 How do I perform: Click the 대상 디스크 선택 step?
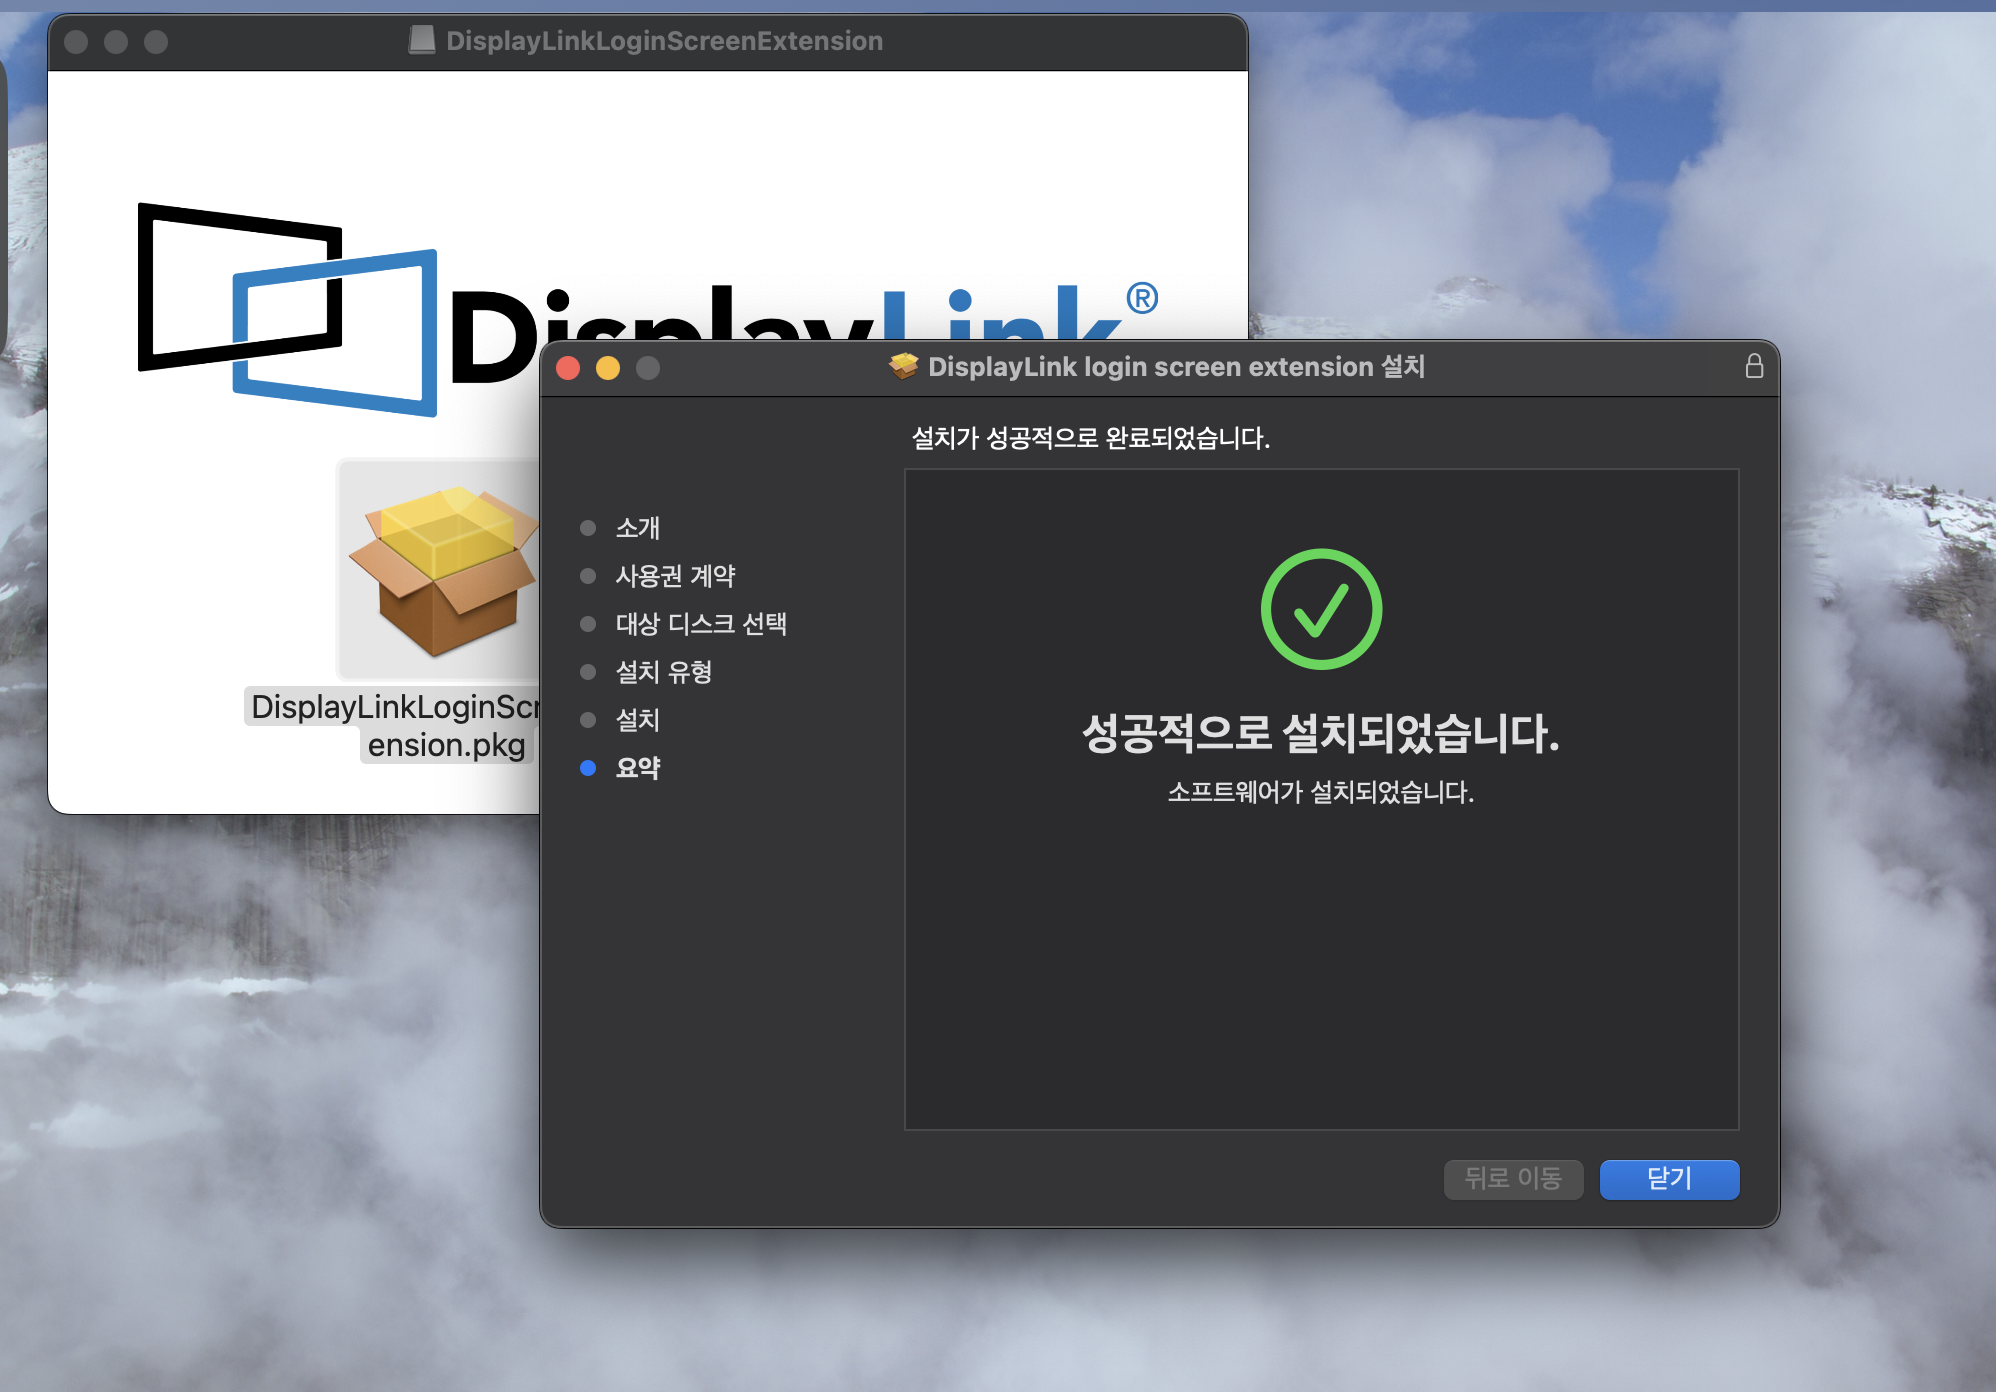[701, 624]
